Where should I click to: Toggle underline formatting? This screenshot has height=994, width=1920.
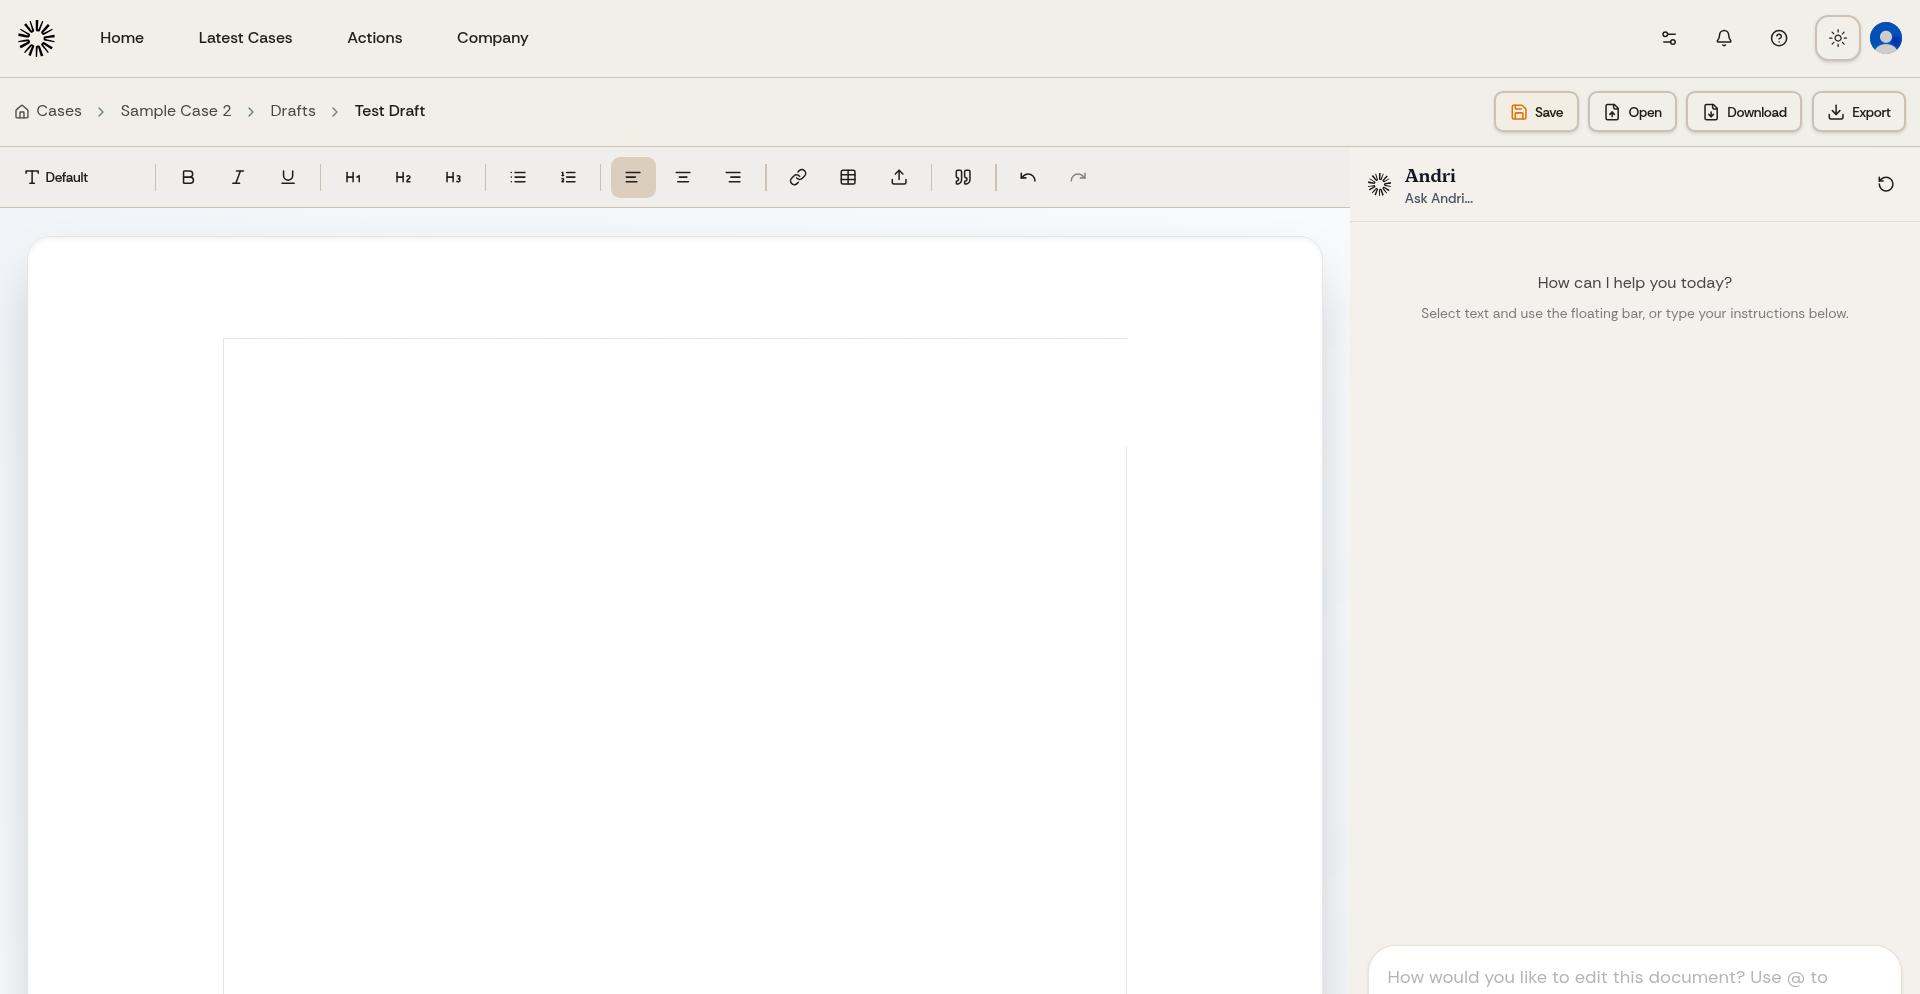288,177
